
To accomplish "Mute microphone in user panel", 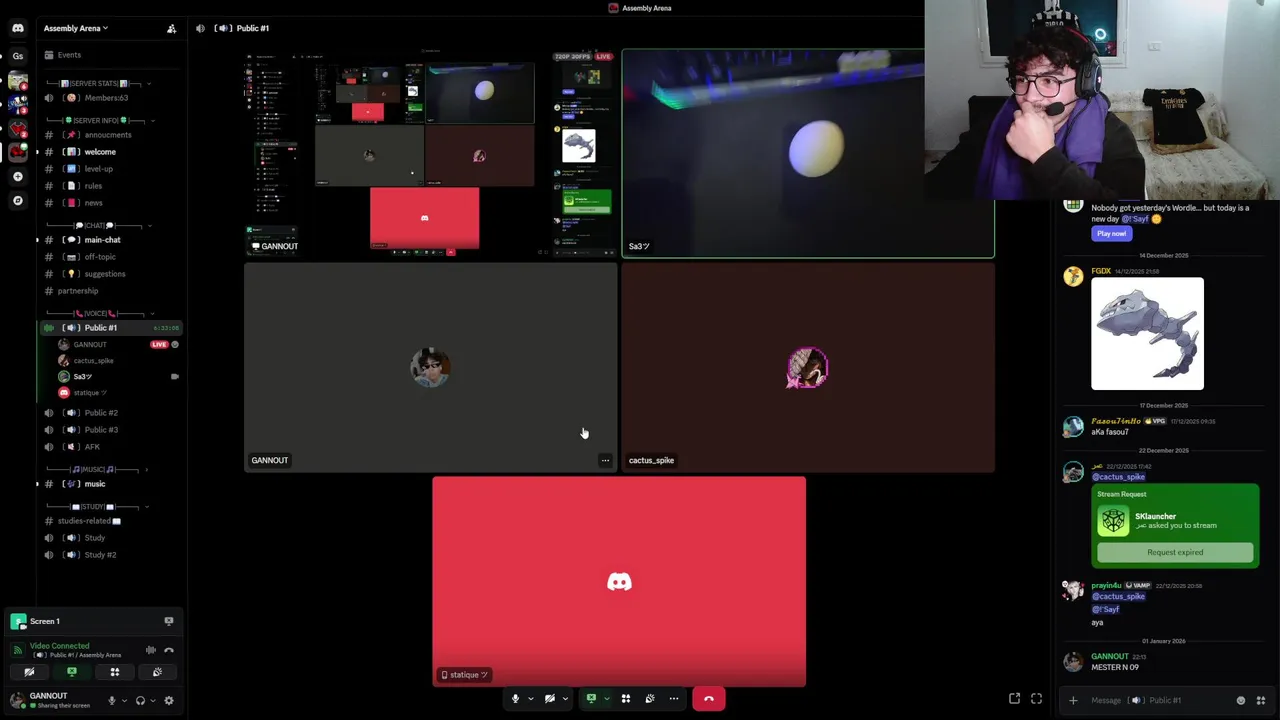I will [112, 701].
